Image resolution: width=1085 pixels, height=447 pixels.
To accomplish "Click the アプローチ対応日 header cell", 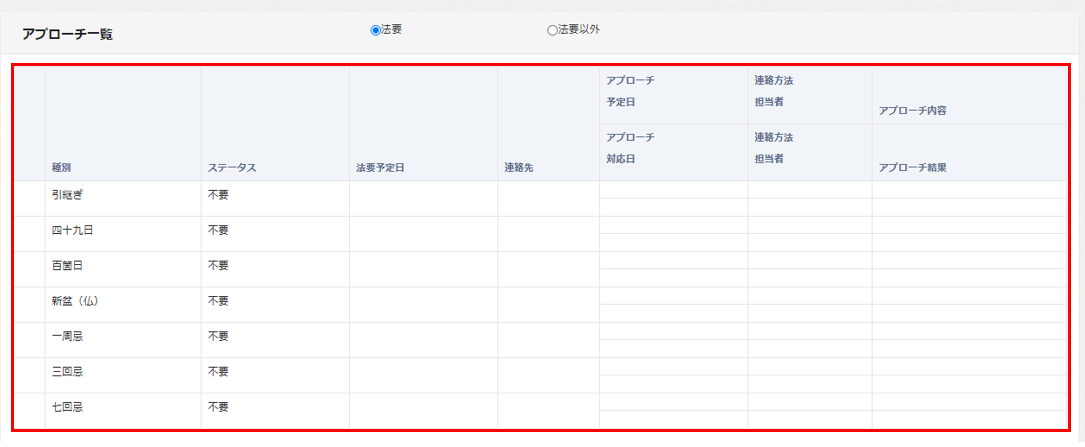I will [x=630, y=148].
